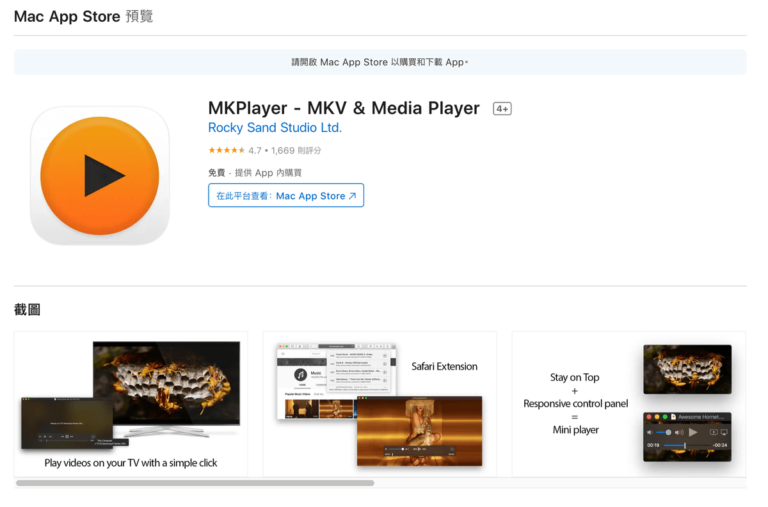Click the star rating 4.7 row

click(x=264, y=150)
